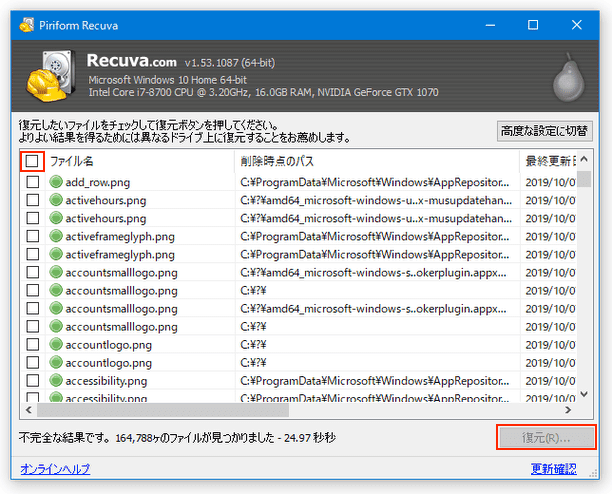Click green status icon beside accountlogo.png first row
Image resolution: width=612 pixels, height=494 pixels.
(56, 345)
